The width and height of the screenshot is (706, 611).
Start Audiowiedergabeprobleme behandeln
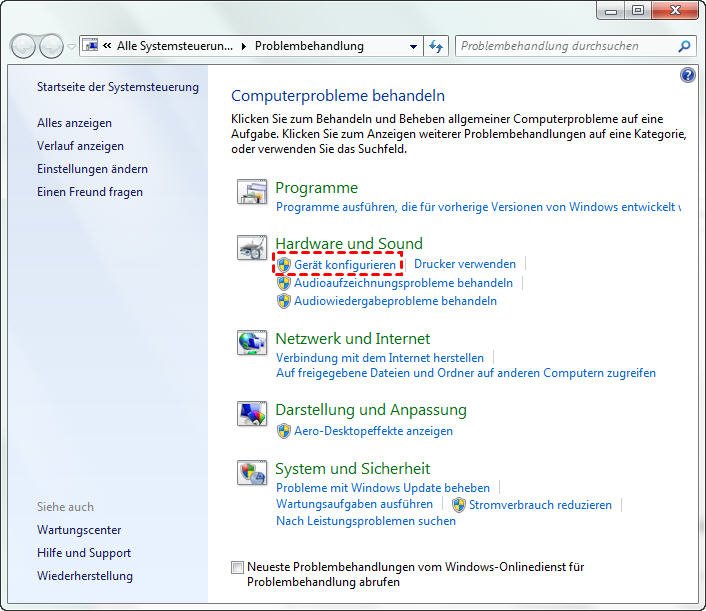coord(395,301)
